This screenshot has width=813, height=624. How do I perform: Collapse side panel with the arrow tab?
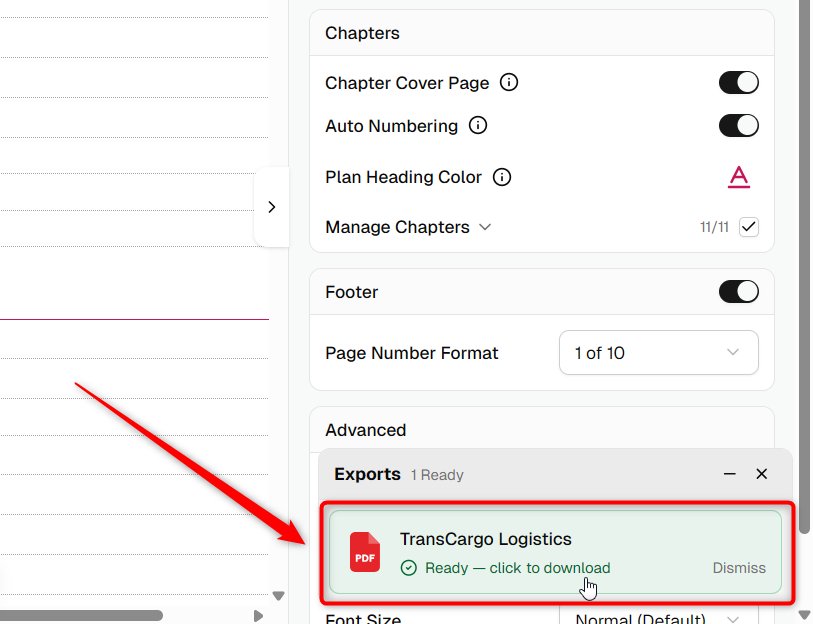point(272,207)
